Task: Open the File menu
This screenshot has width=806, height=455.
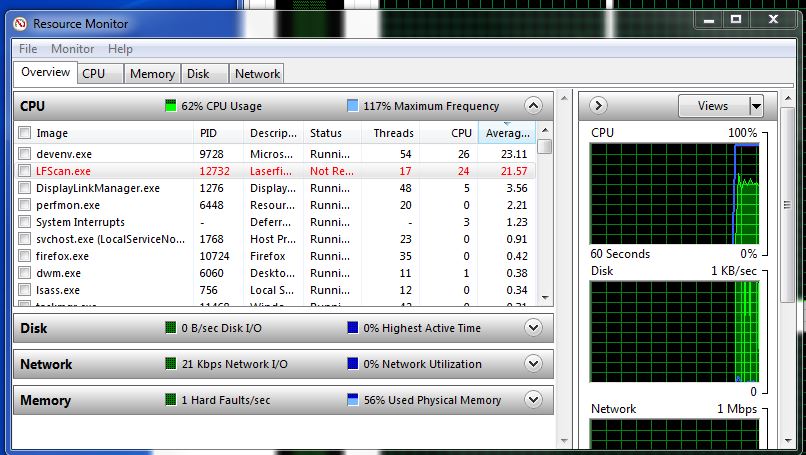Action: pos(28,49)
